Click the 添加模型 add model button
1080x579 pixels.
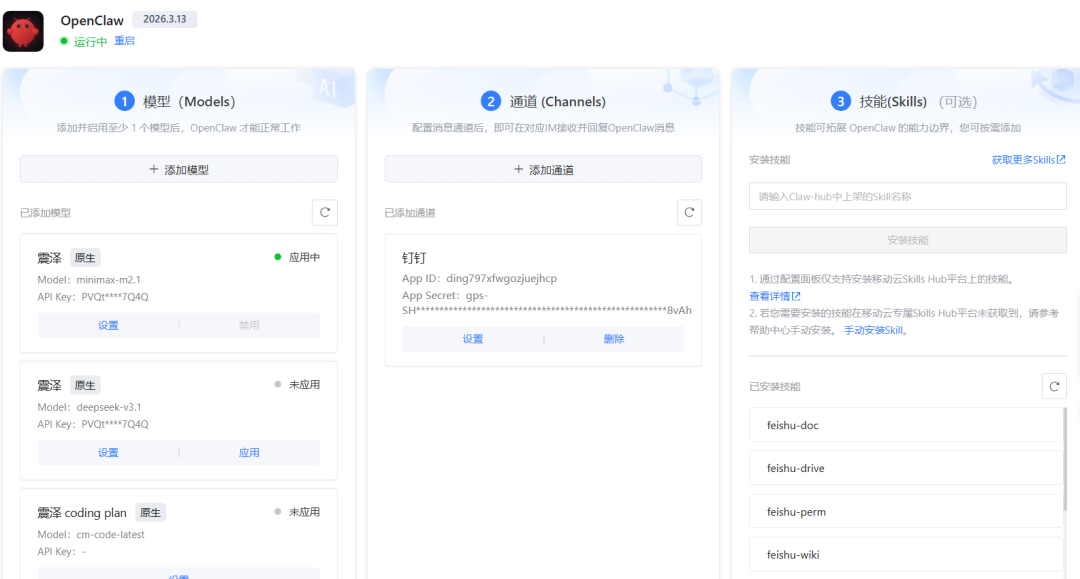click(178, 169)
